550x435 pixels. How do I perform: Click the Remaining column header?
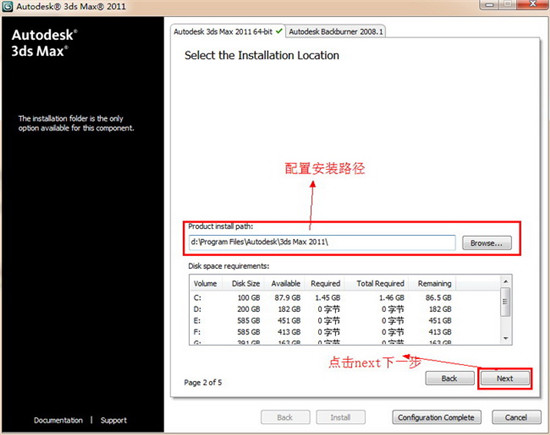(434, 283)
